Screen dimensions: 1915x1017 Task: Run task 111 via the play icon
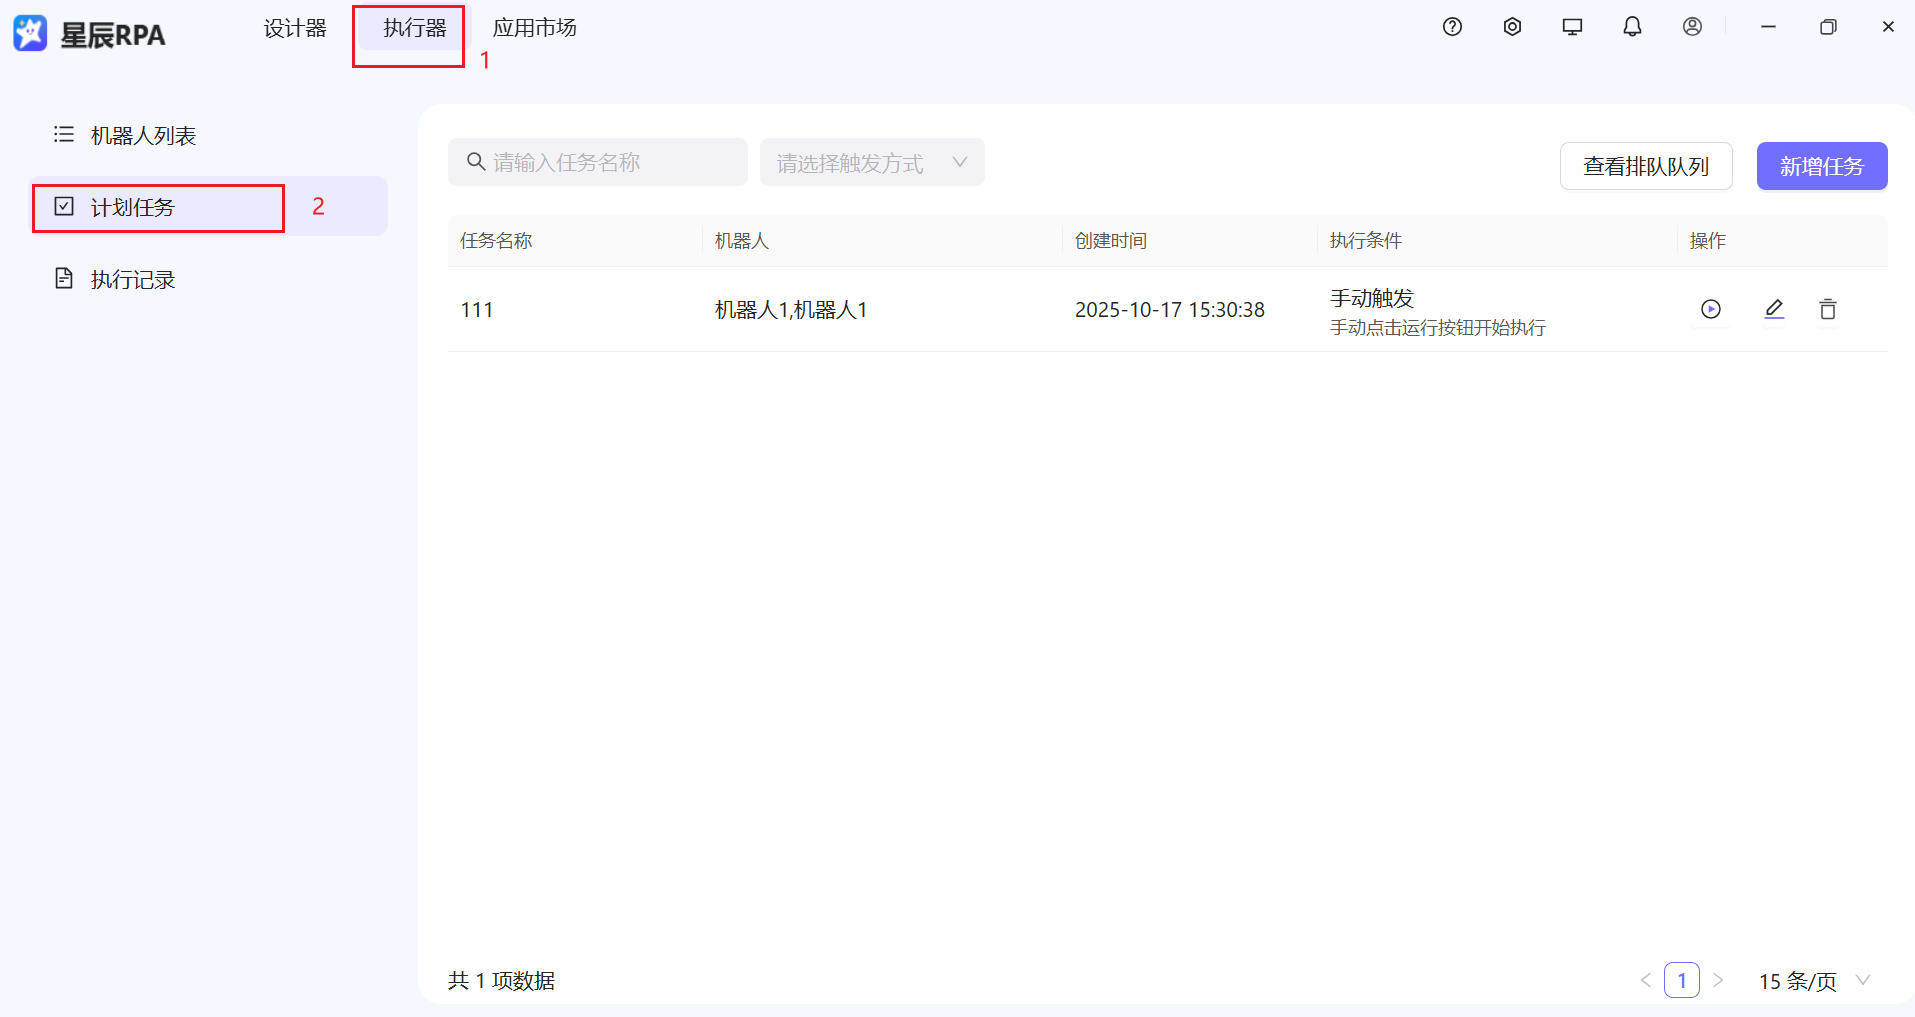pyautogui.click(x=1710, y=309)
